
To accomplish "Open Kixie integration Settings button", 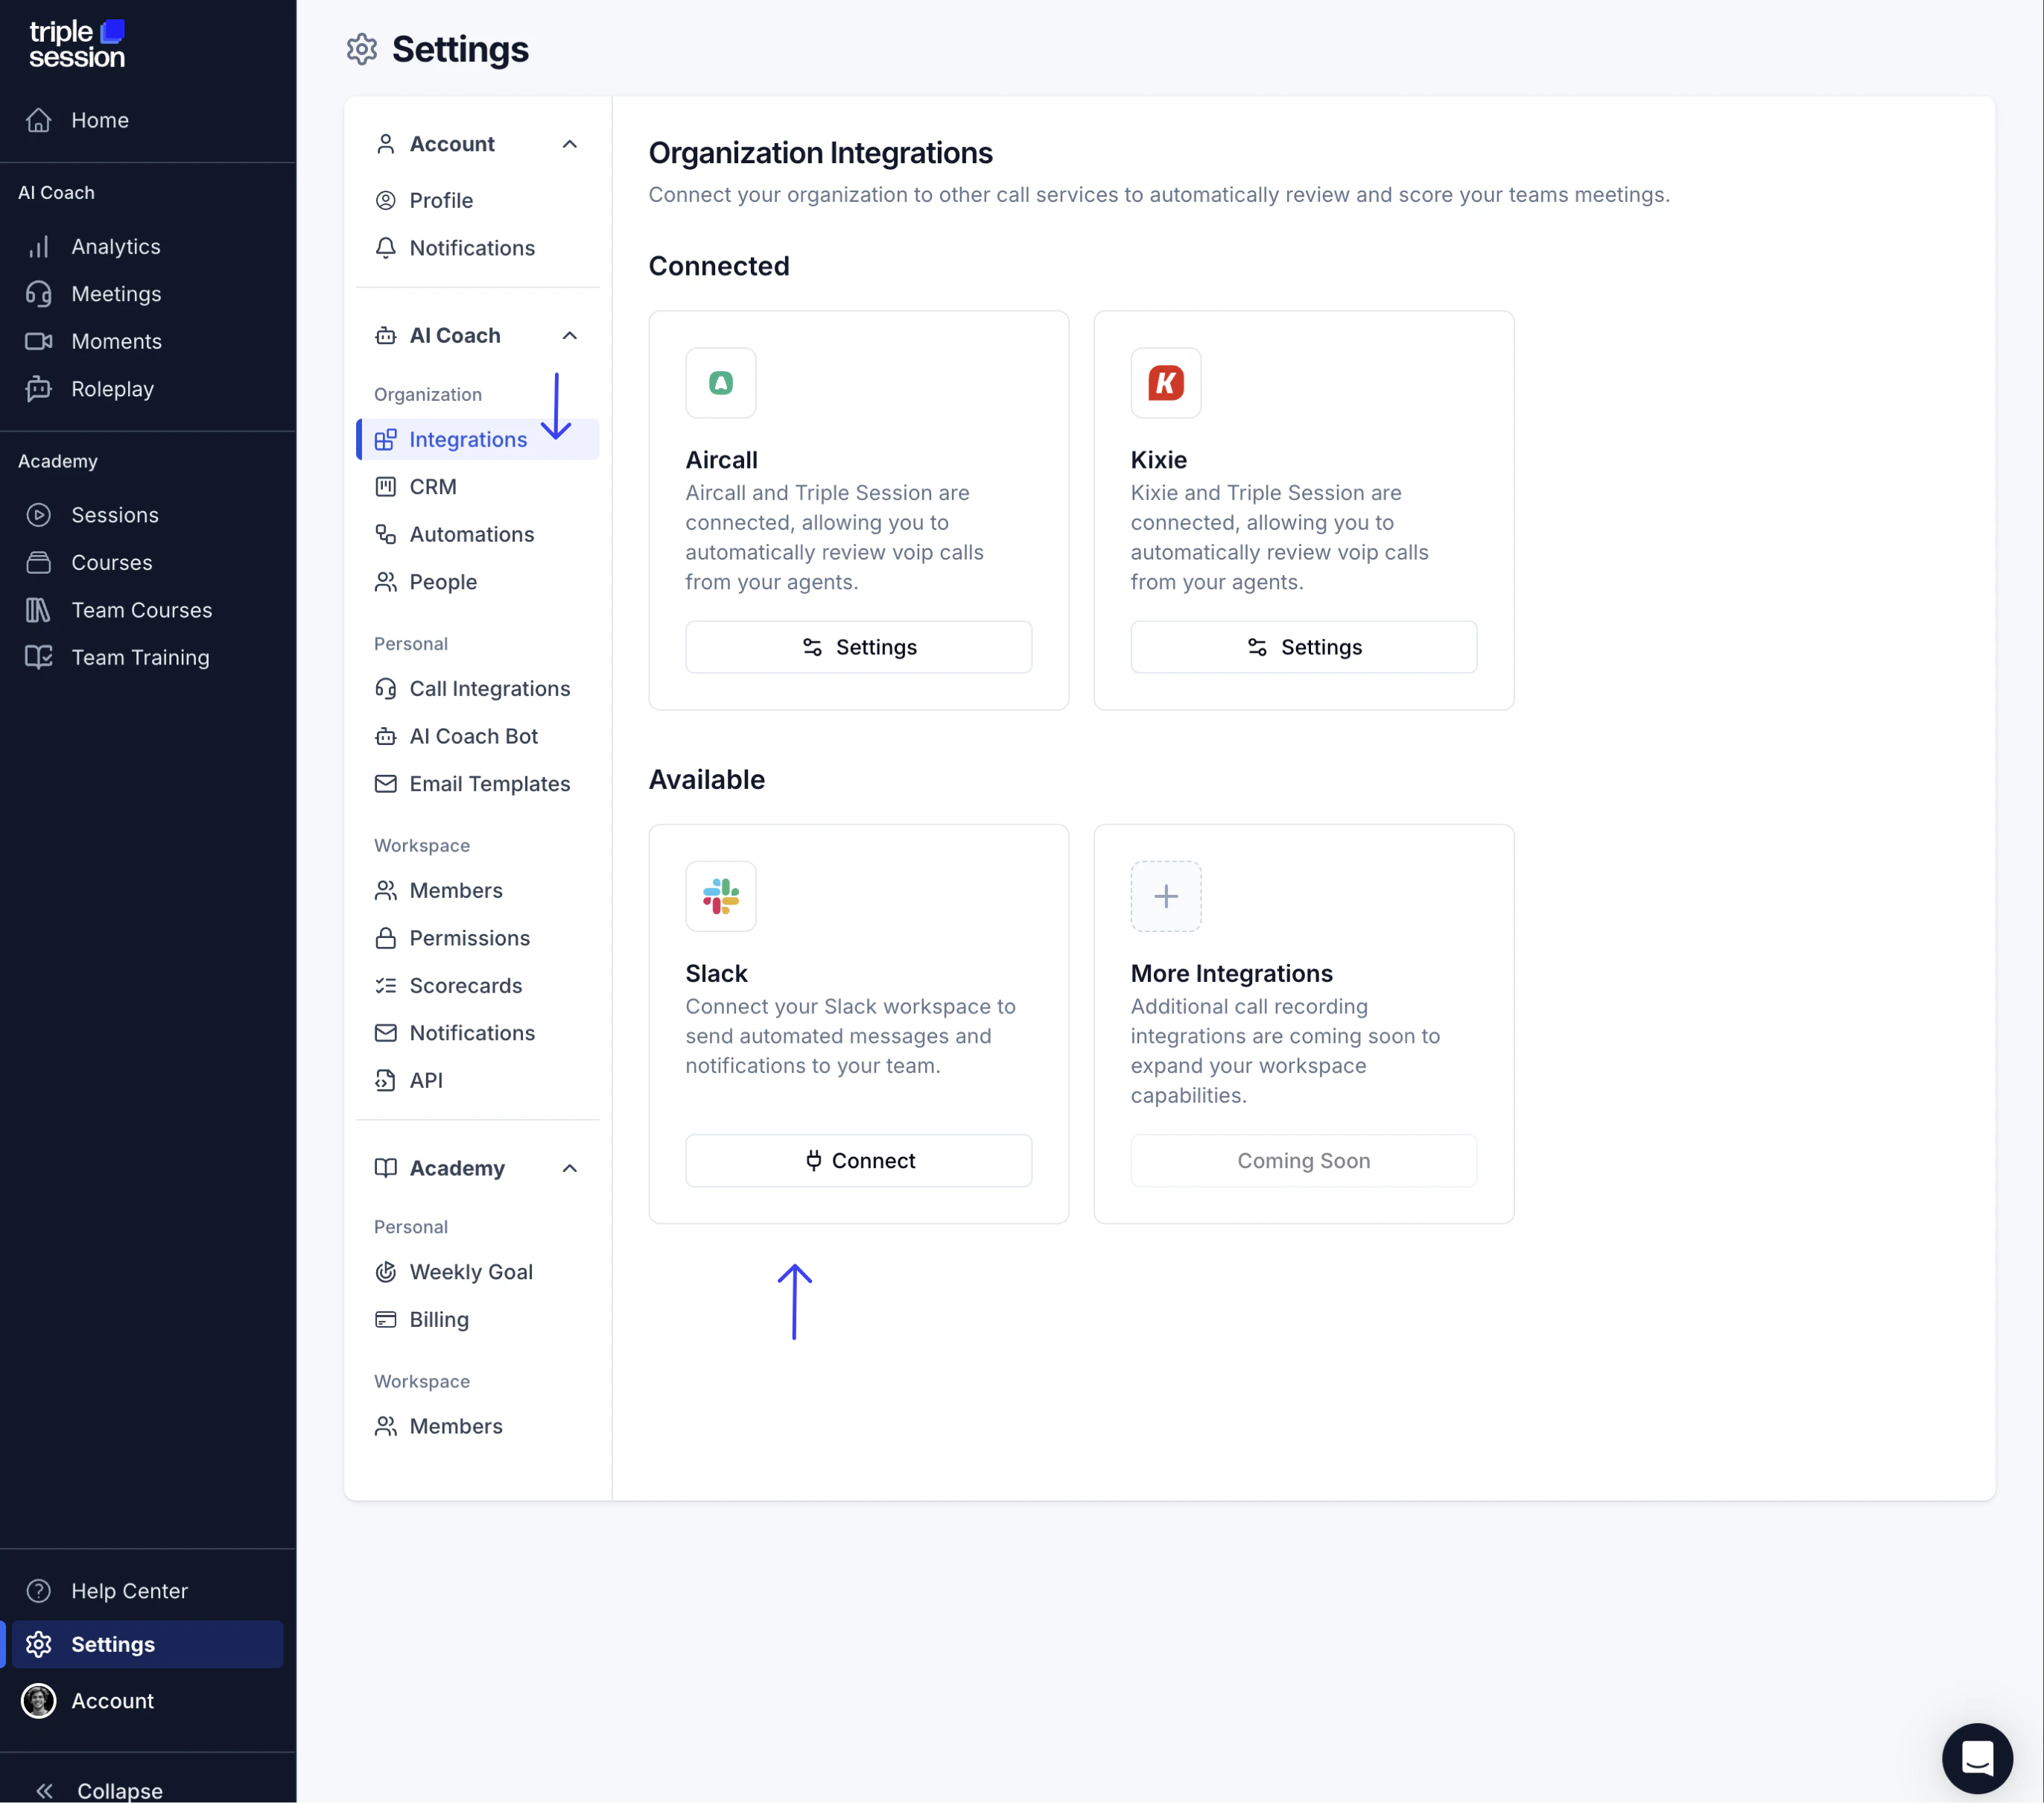I will [x=1304, y=648].
